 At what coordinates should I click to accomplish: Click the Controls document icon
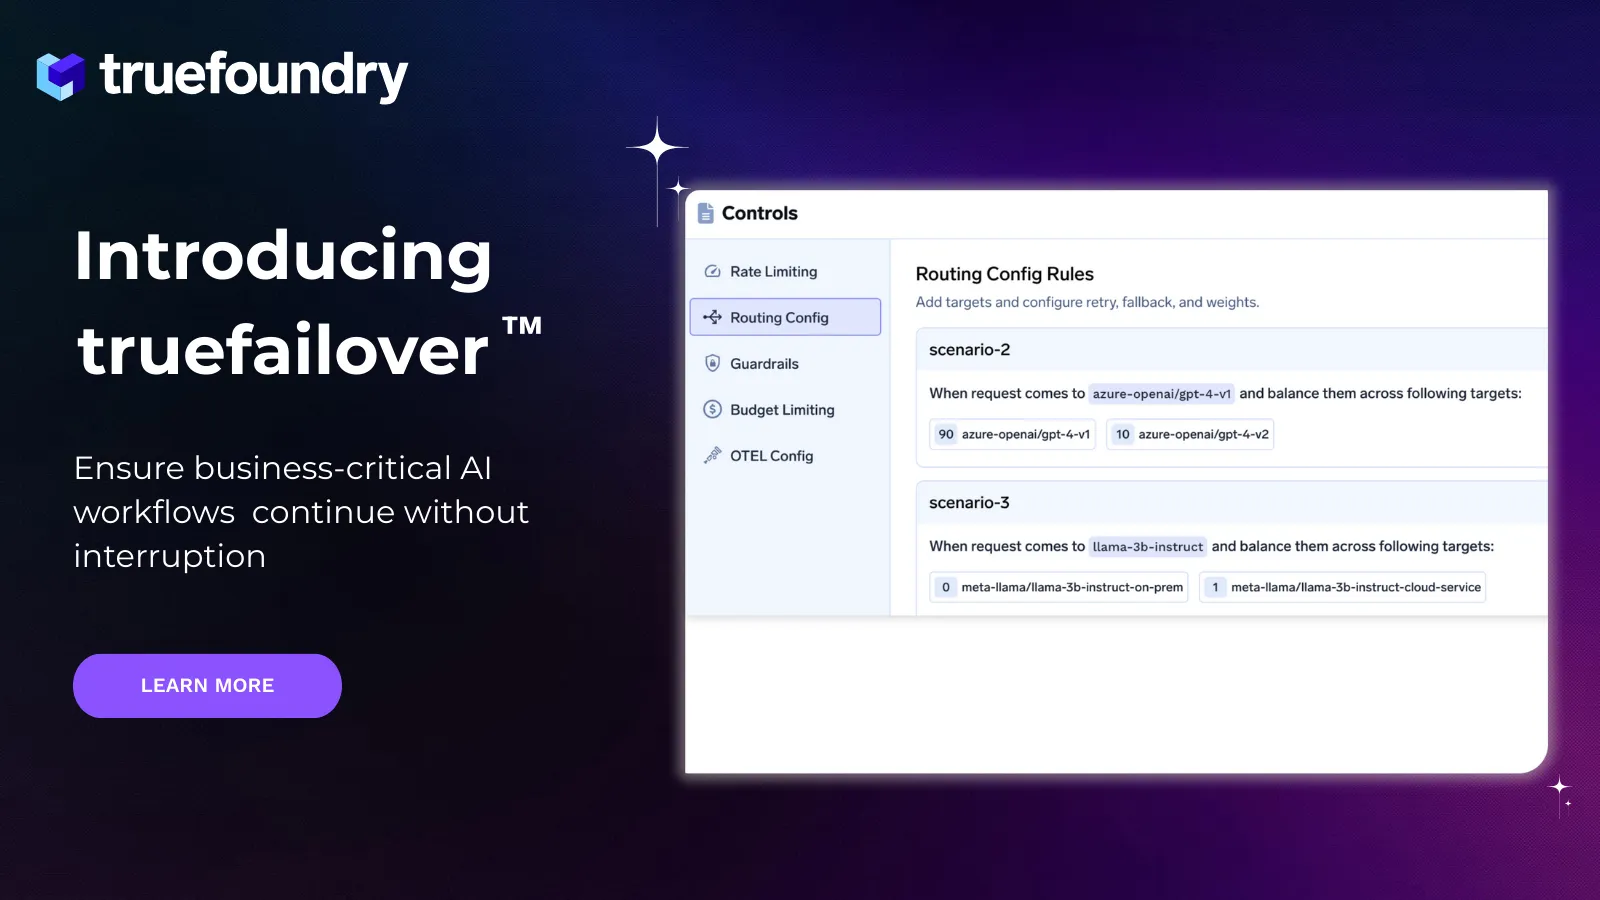706,213
